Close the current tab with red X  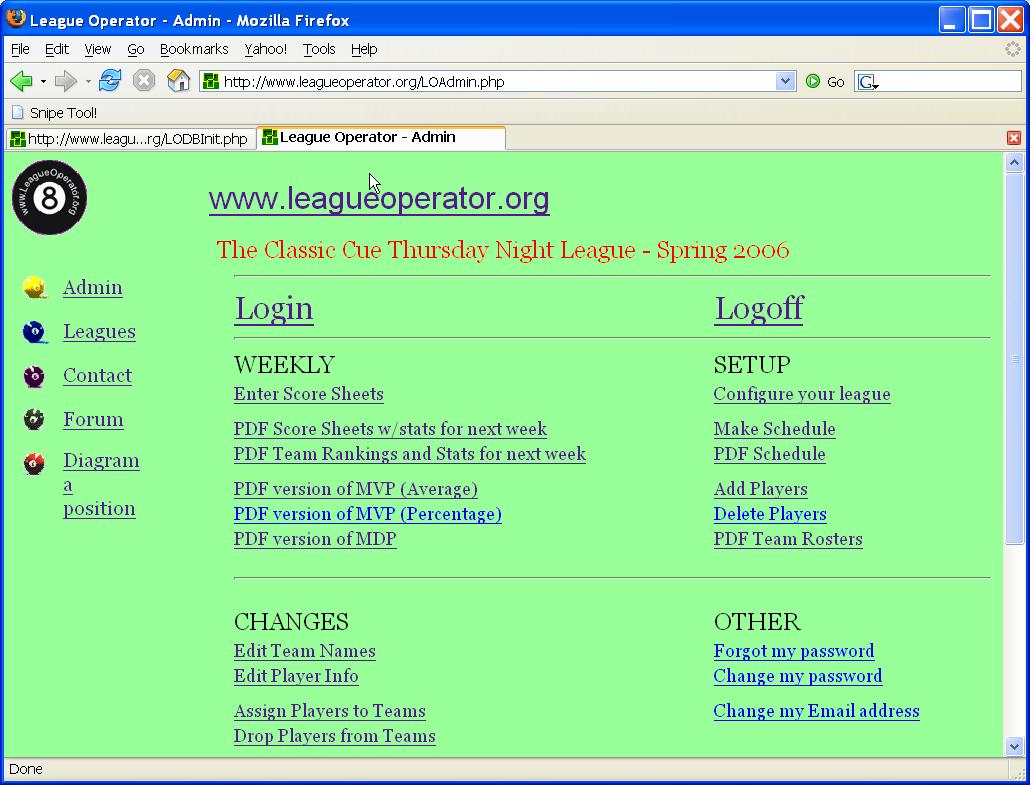pyautogui.click(x=1014, y=138)
